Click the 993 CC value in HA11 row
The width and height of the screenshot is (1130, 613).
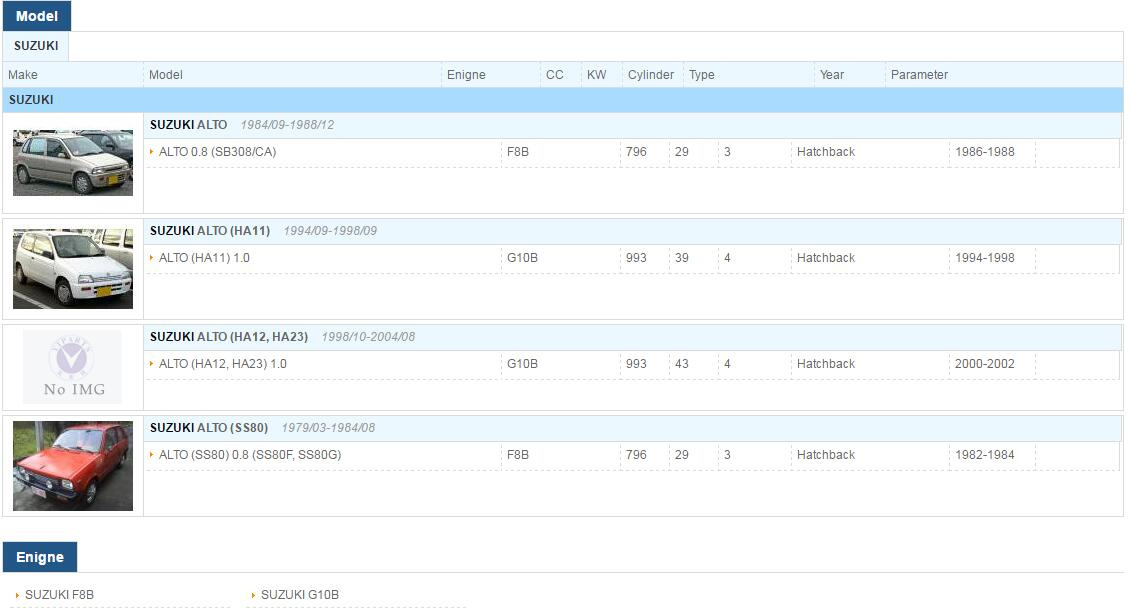tap(636, 258)
